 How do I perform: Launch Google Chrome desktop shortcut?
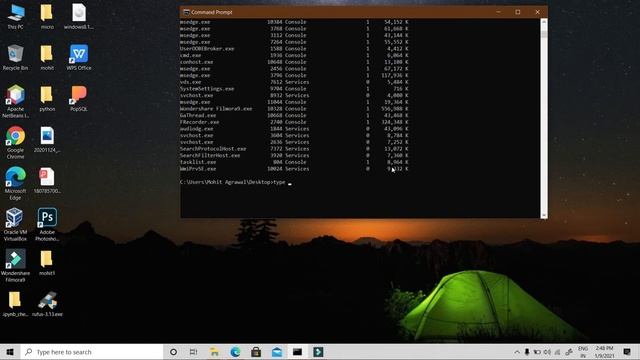(x=15, y=142)
